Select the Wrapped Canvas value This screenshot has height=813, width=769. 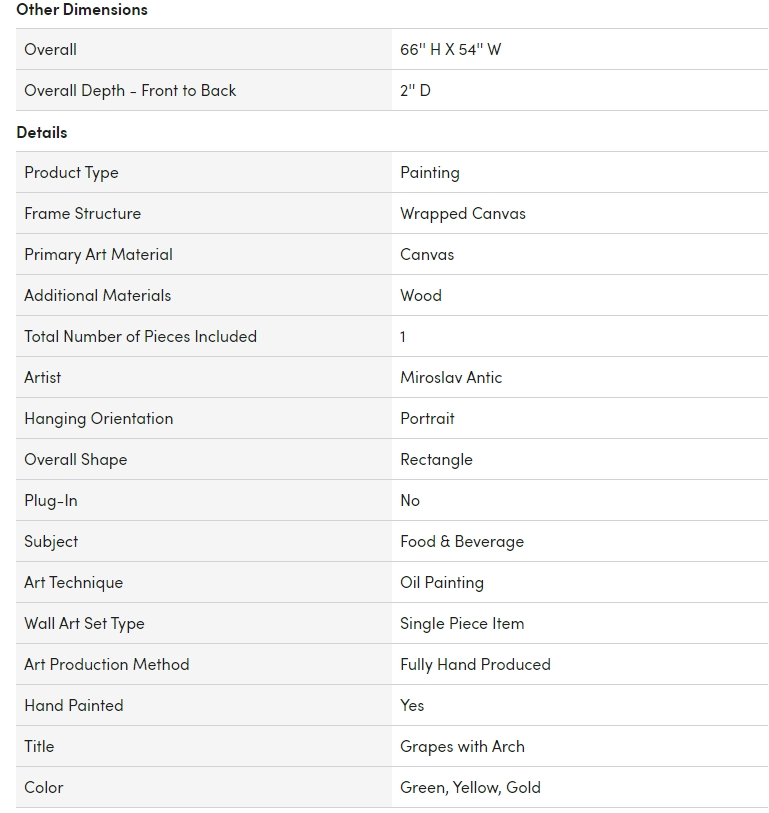pyautogui.click(x=462, y=213)
